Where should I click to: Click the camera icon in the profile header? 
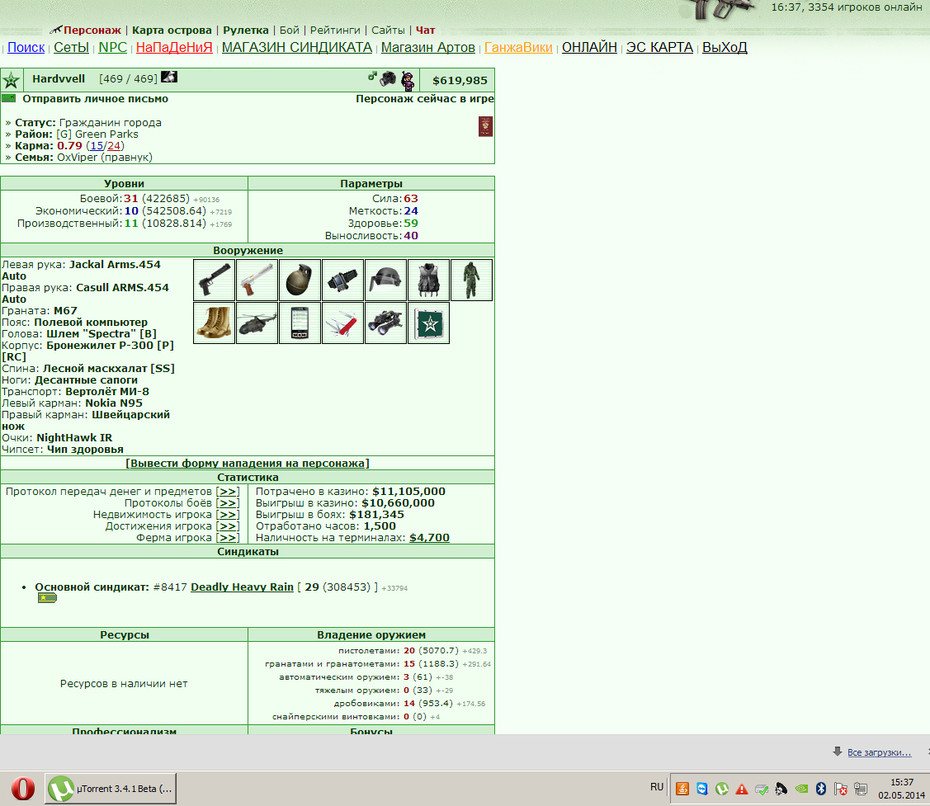[x=388, y=78]
